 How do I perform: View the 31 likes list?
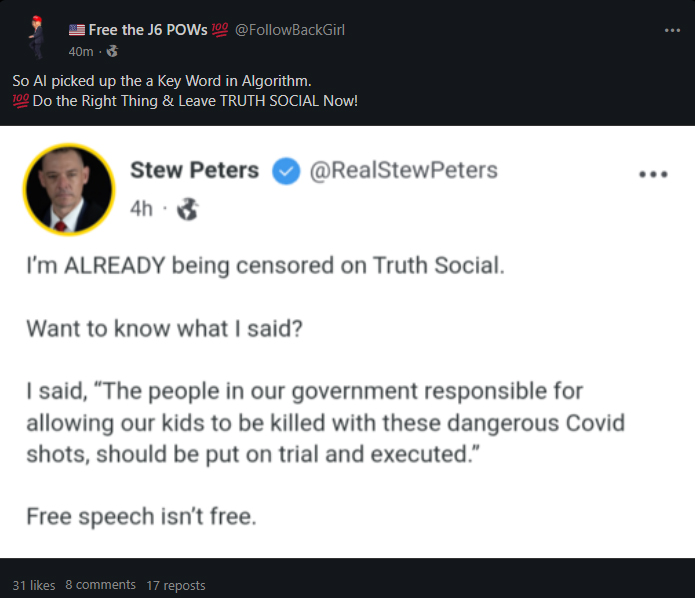34,585
